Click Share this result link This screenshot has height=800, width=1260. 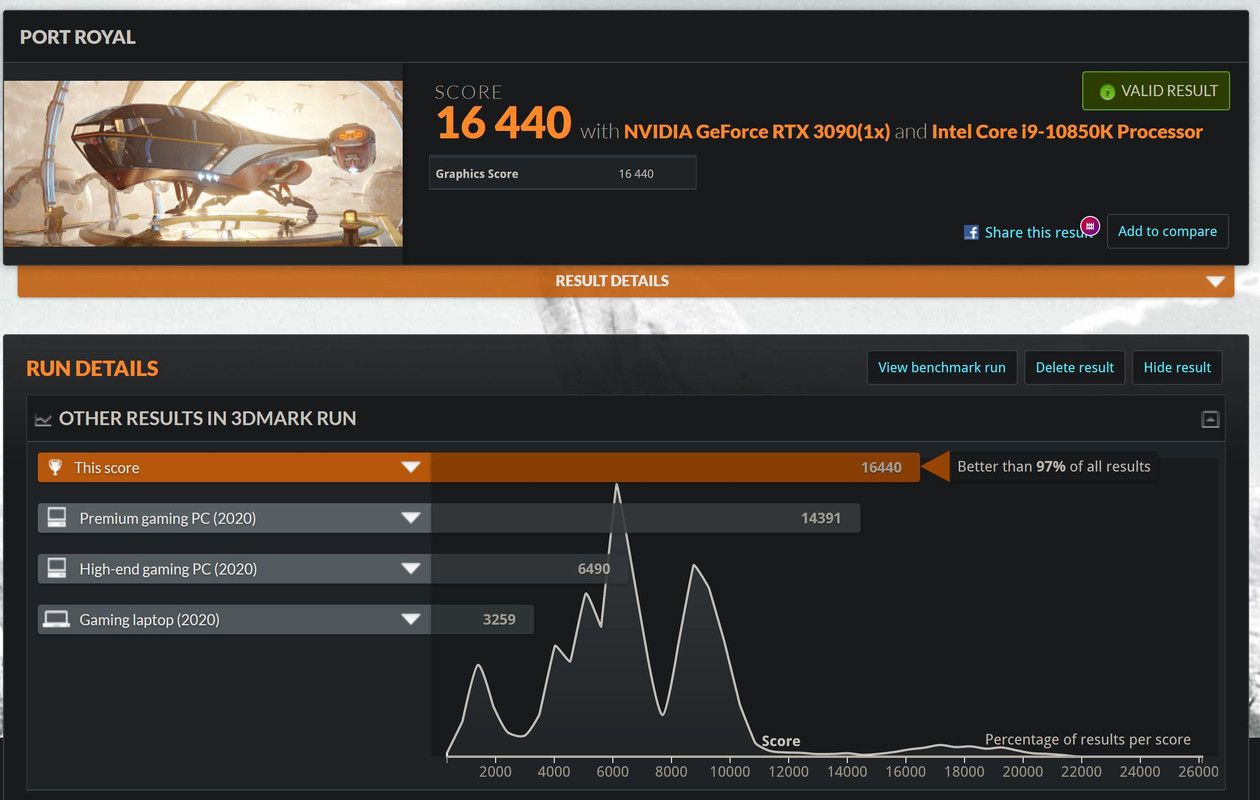click(1038, 232)
